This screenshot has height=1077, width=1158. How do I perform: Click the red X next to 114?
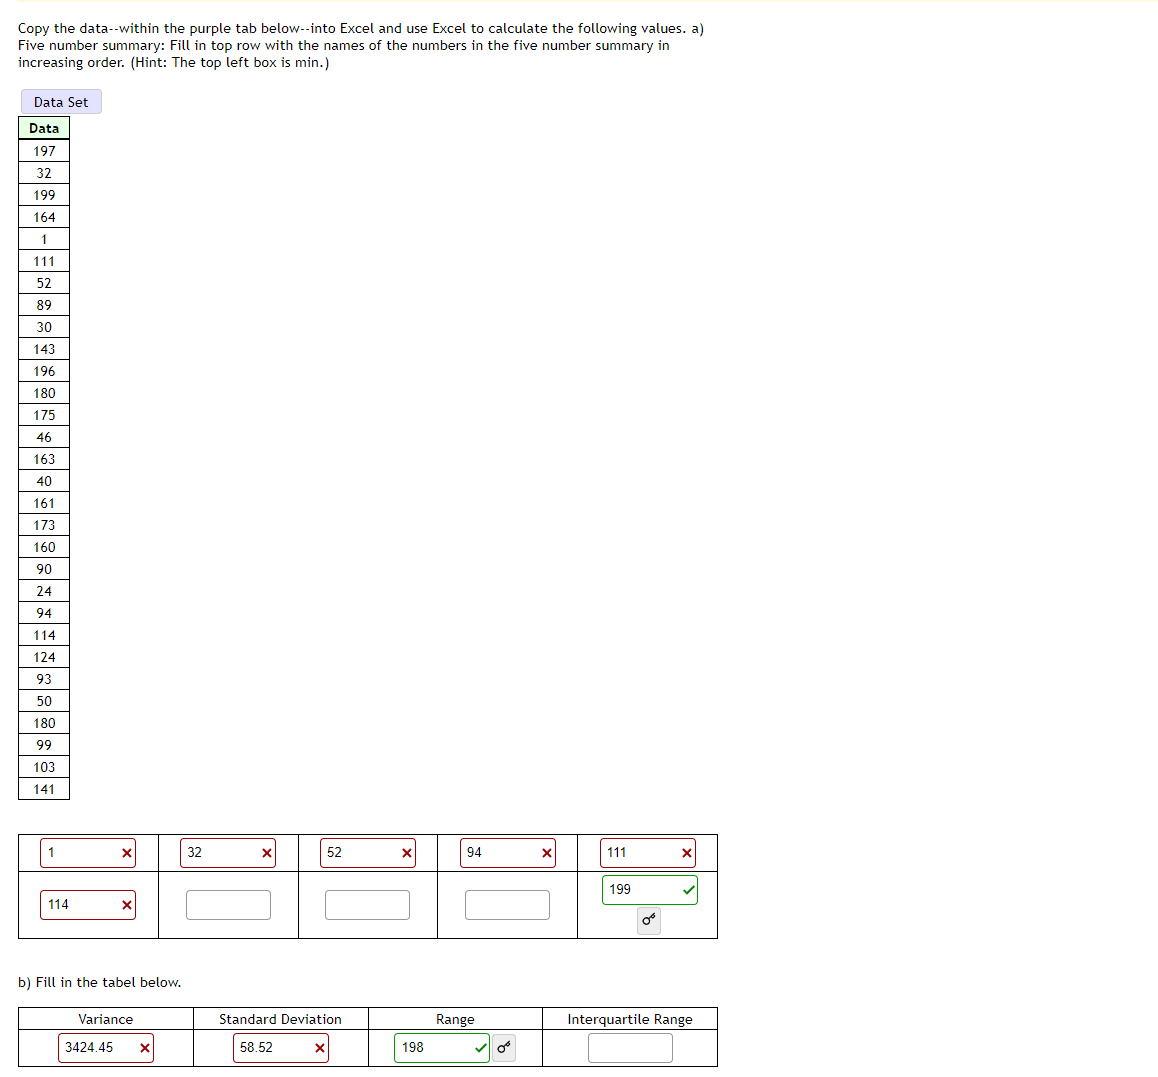click(126, 905)
